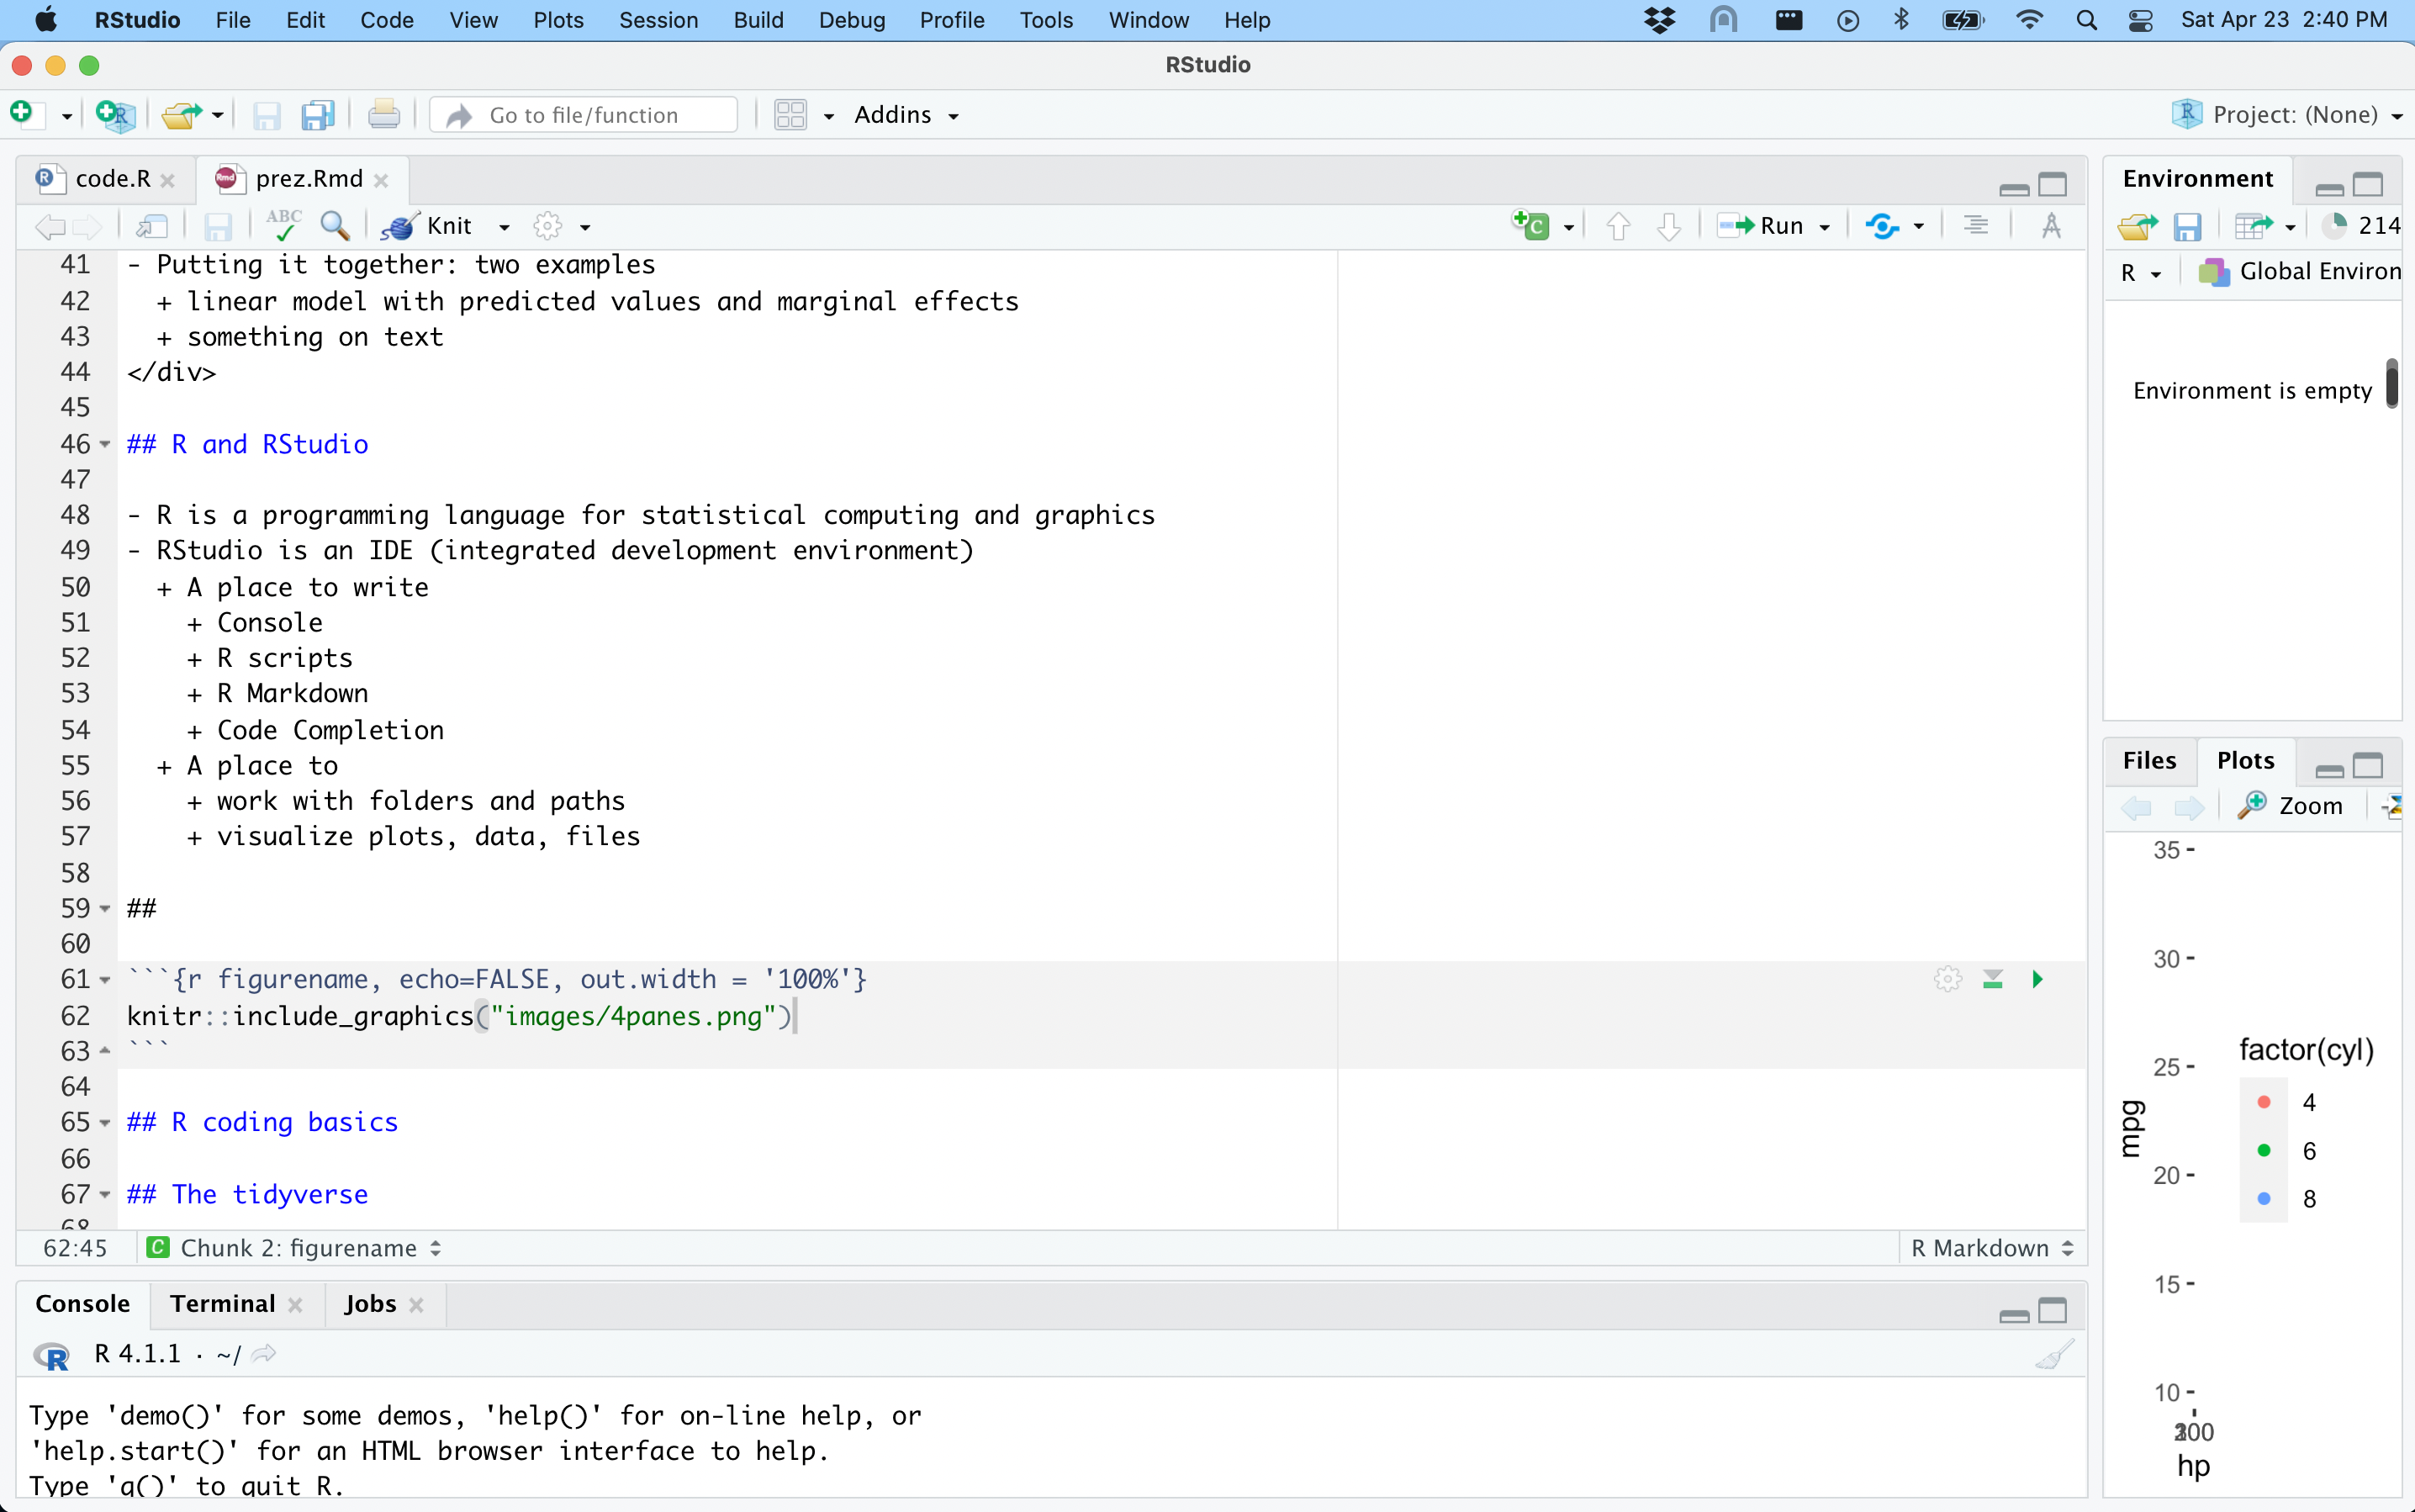
Task: Open the Knit options dropdown arrow
Action: 505,227
